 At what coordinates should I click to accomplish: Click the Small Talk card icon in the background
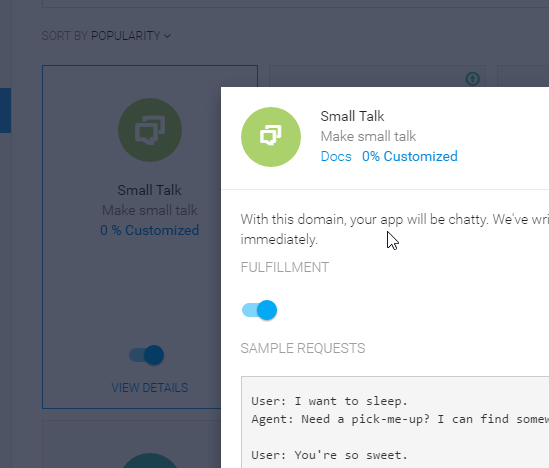150,130
